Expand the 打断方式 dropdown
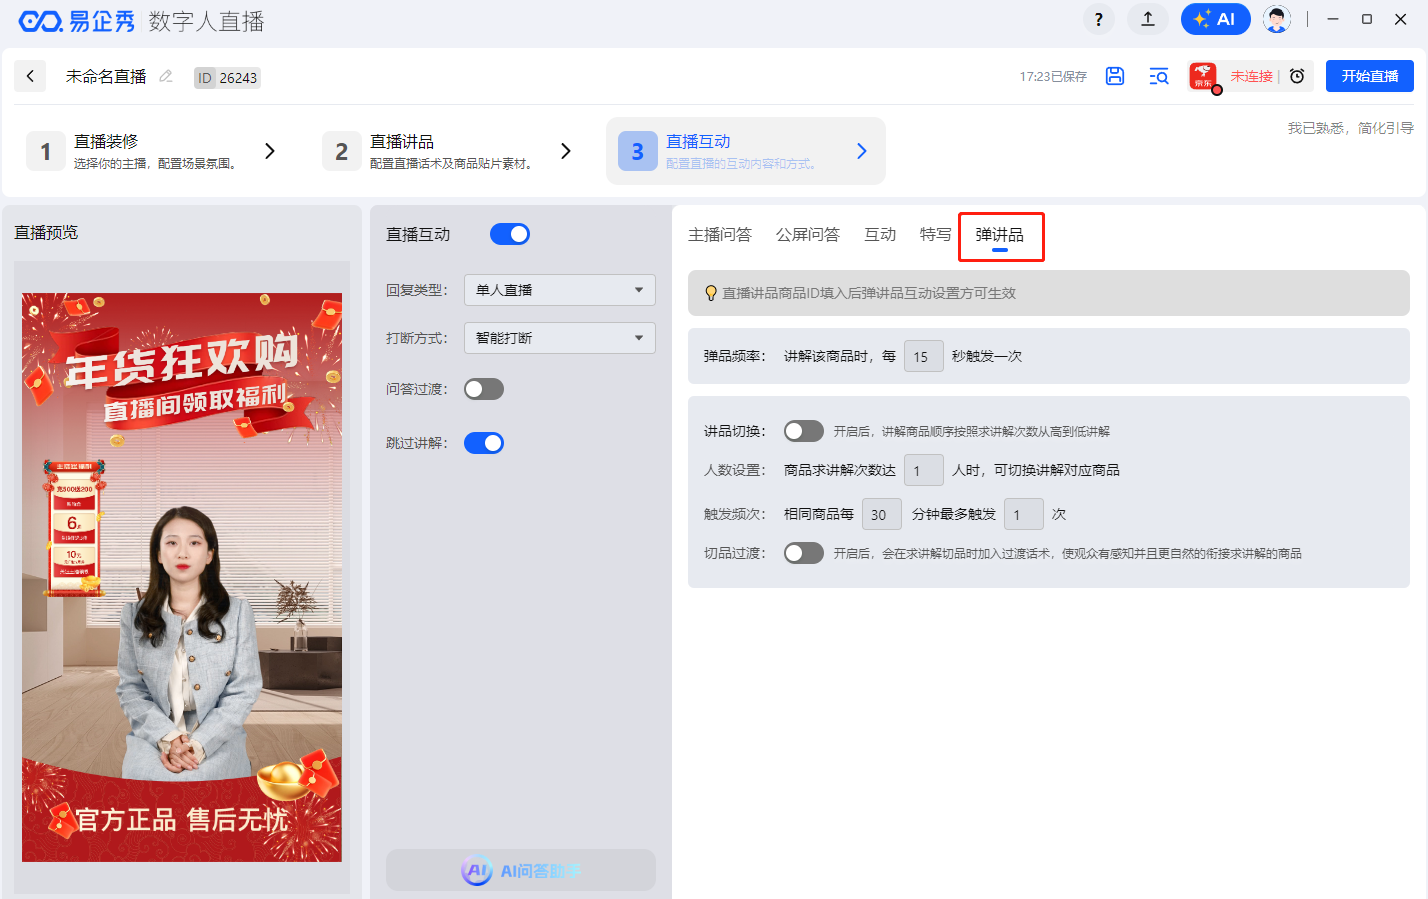This screenshot has height=899, width=1428. point(559,338)
